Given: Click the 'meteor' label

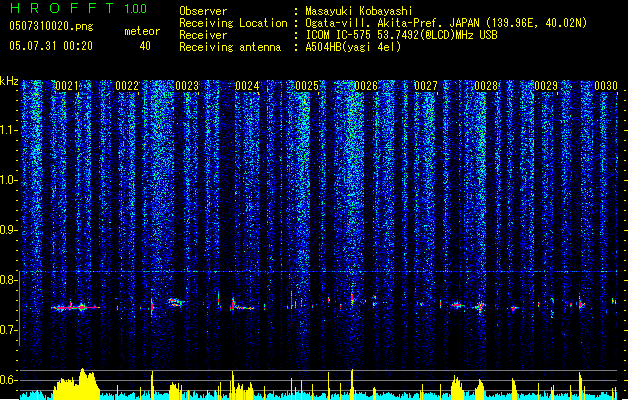Looking at the screenshot, I should tap(142, 31).
